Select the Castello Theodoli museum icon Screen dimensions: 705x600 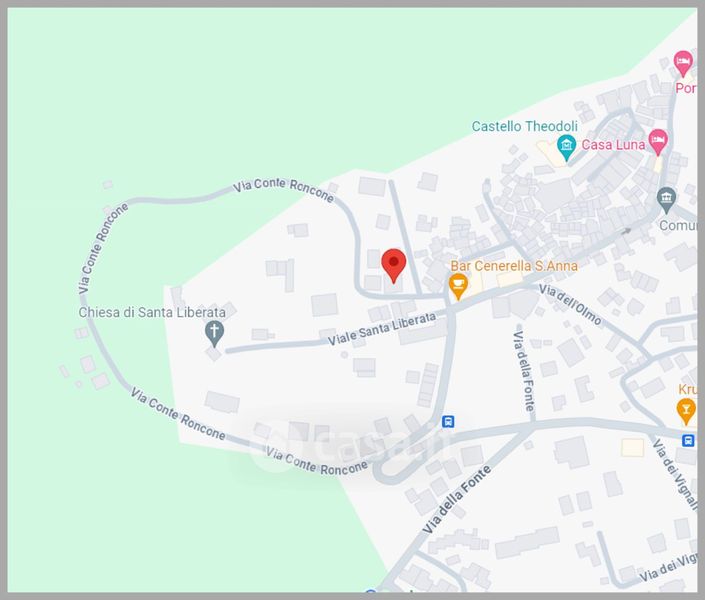point(567,147)
